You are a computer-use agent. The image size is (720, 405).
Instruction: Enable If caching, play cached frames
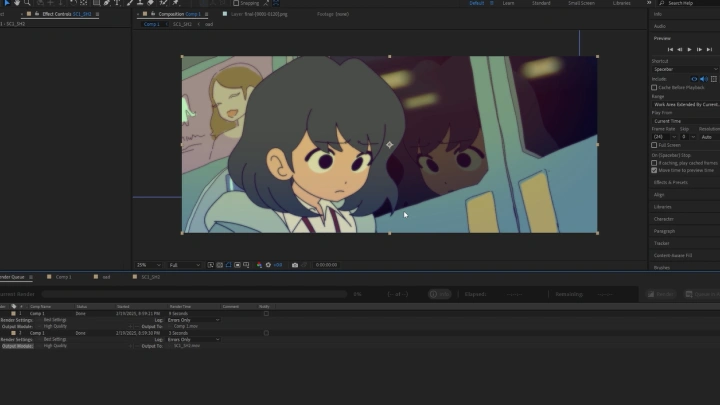pyautogui.click(x=654, y=163)
